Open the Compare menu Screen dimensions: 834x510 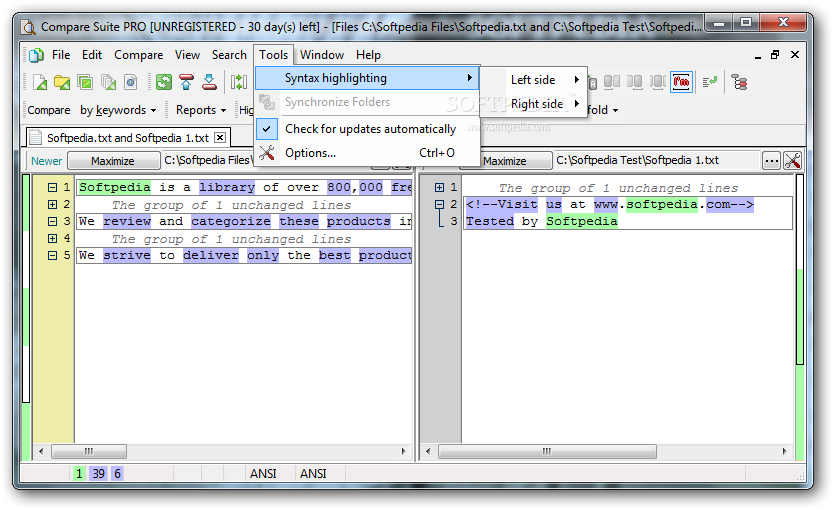pyautogui.click(x=138, y=55)
